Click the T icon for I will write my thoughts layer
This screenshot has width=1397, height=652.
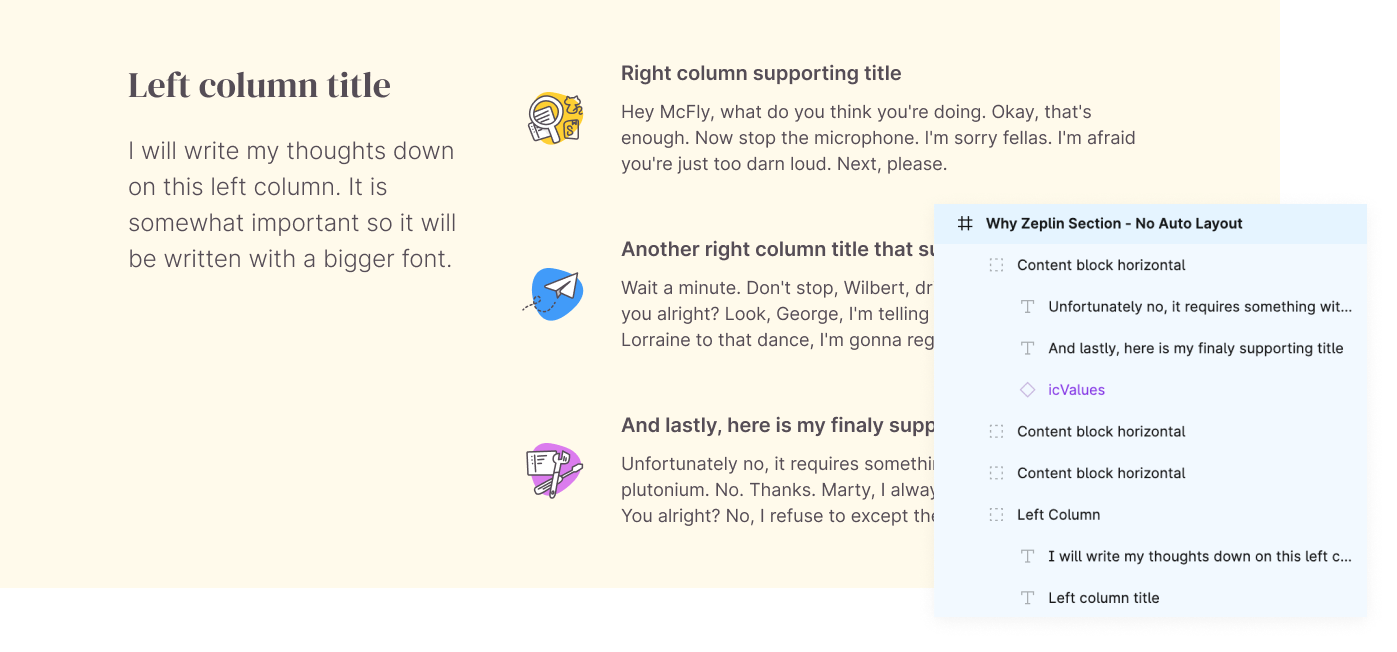pyautogui.click(x=1027, y=555)
